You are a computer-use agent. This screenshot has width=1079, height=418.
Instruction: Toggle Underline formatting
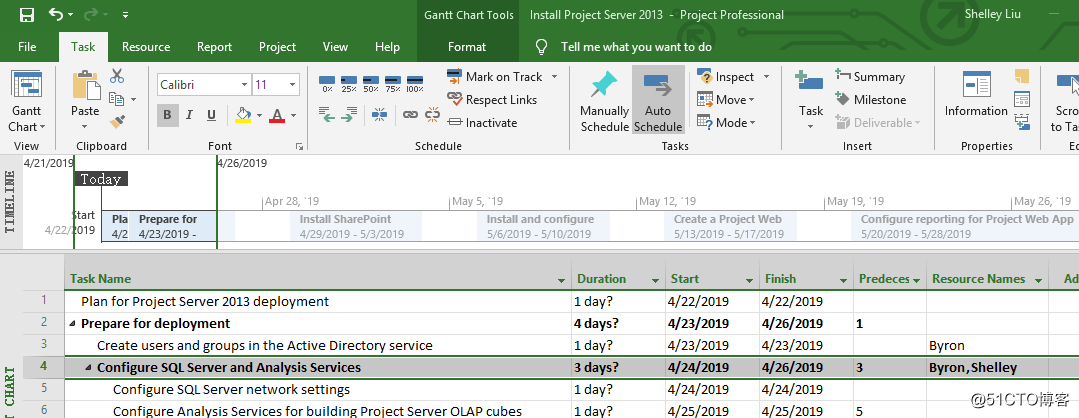pos(211,115)
